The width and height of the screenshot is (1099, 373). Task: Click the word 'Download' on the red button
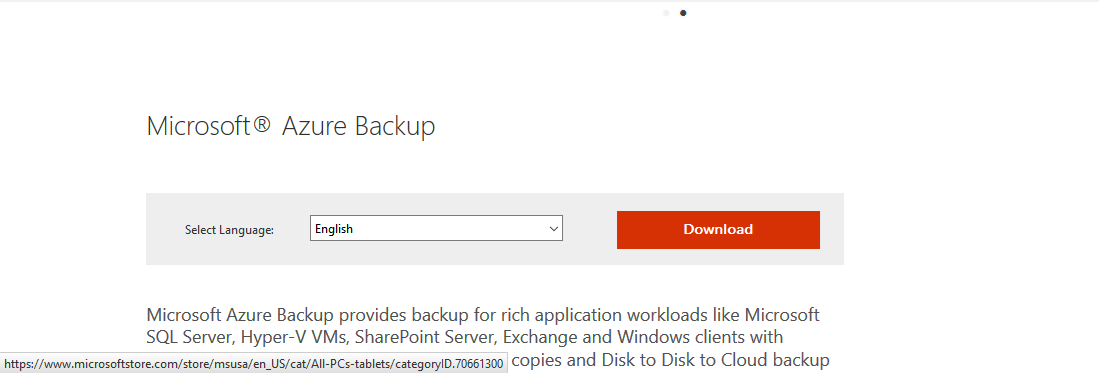coord(718,229)
